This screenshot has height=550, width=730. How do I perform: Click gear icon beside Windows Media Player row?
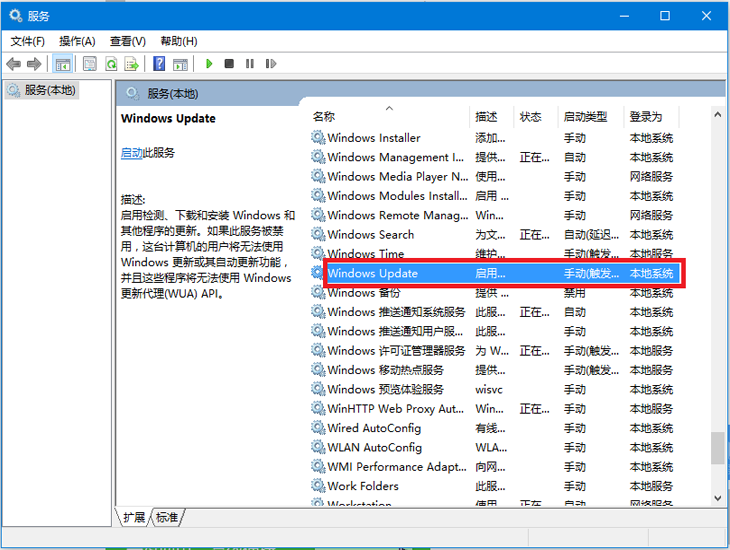[x=318, y=176]
